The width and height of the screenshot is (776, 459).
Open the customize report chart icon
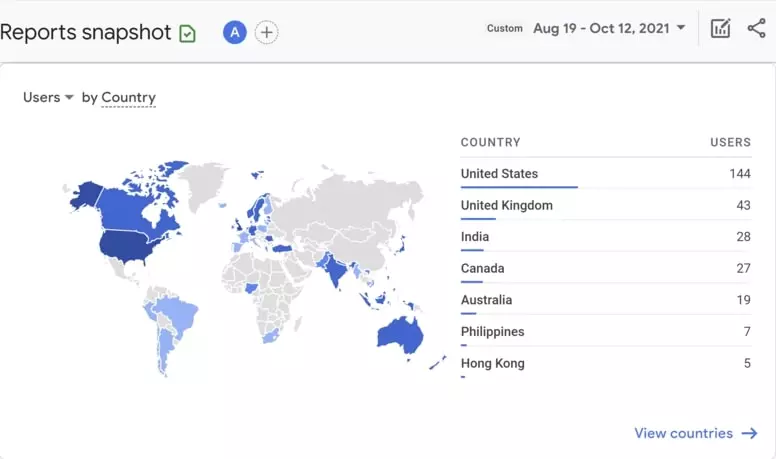tap(720, 28)
